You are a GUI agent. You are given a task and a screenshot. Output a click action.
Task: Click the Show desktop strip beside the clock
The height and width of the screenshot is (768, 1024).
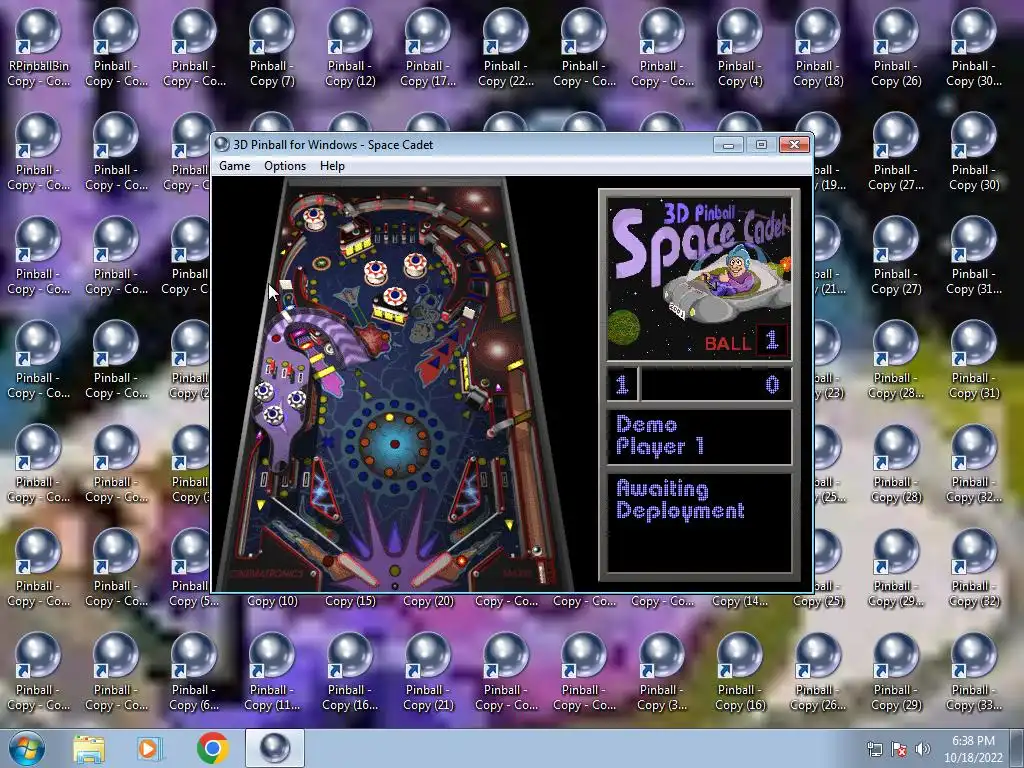(1019, 749)
